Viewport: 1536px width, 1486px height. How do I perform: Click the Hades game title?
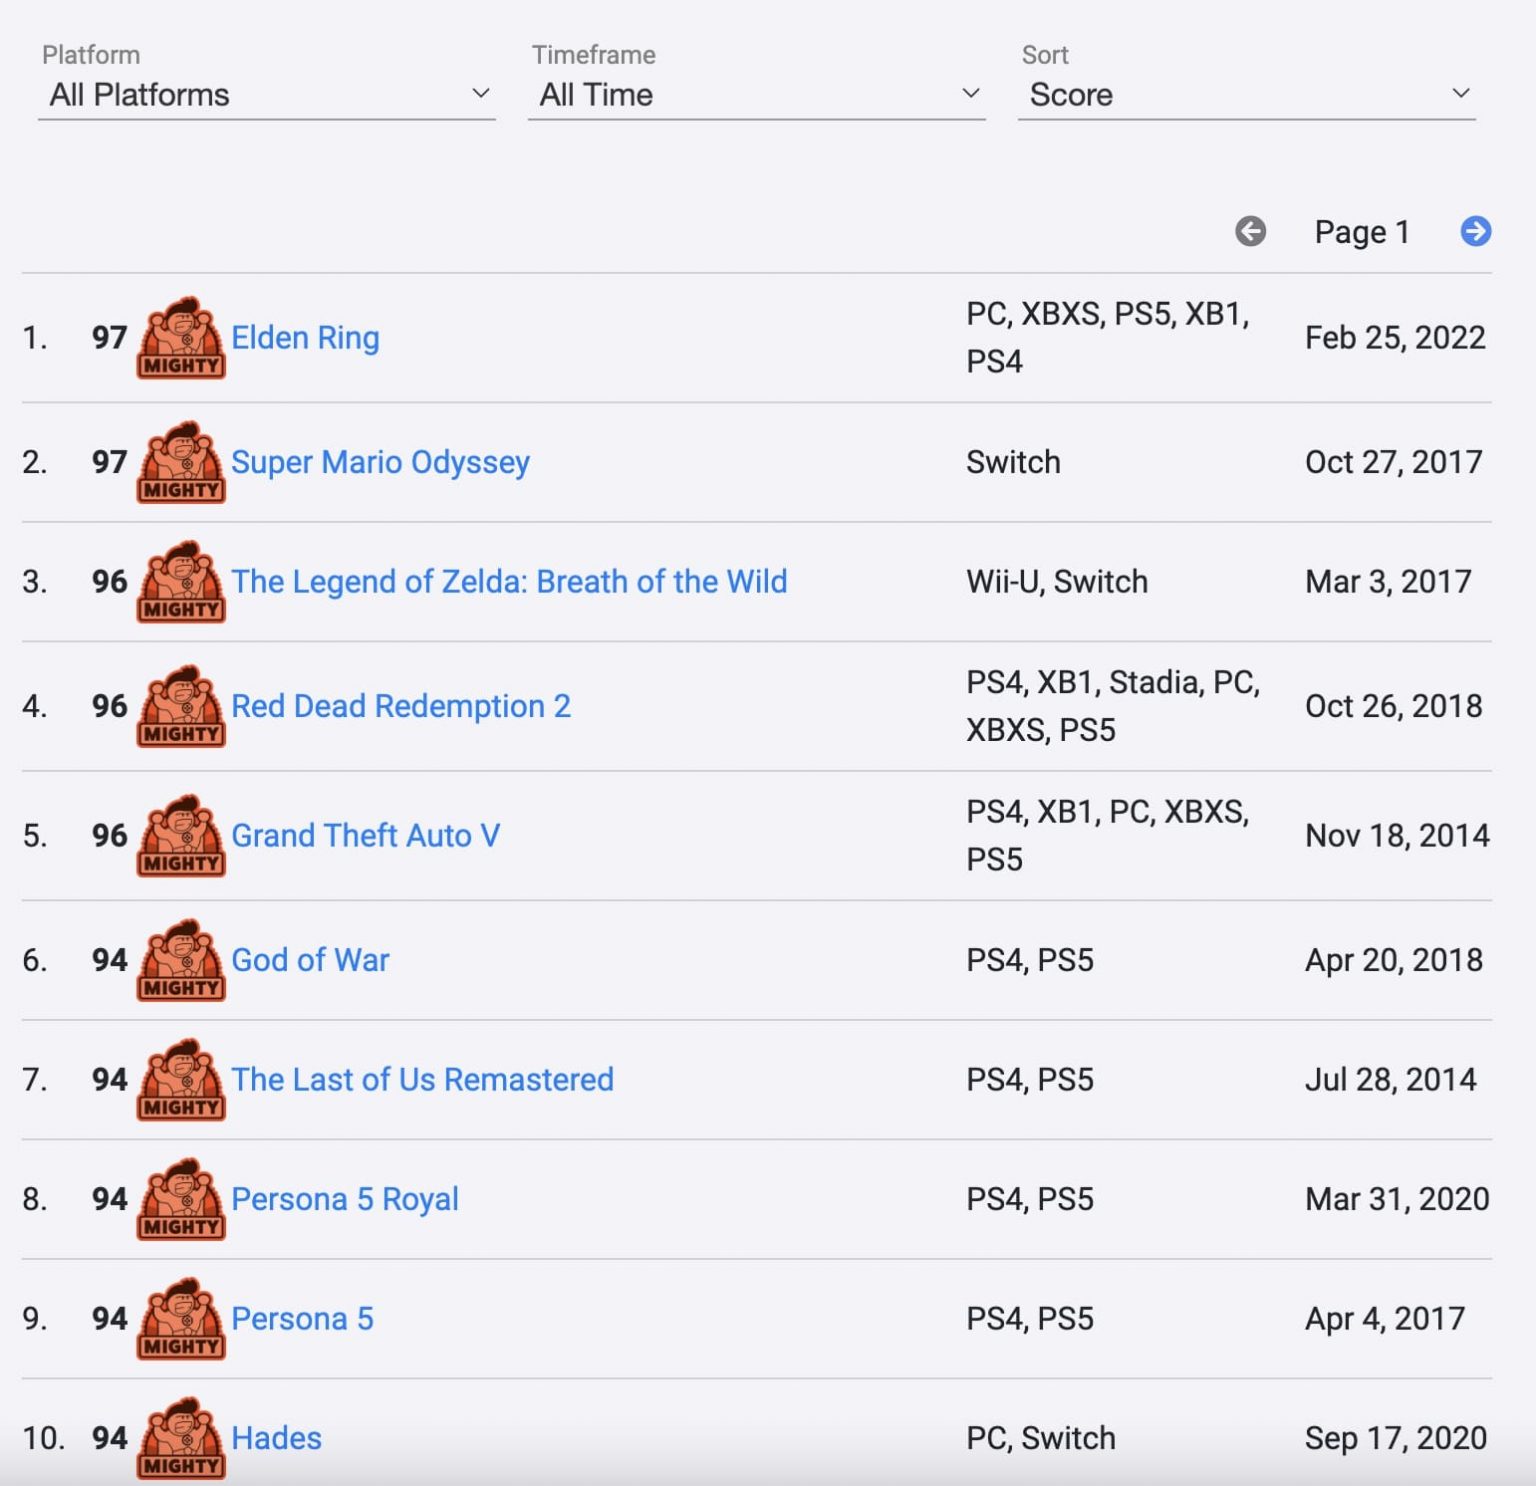[x=276, y=1438]
